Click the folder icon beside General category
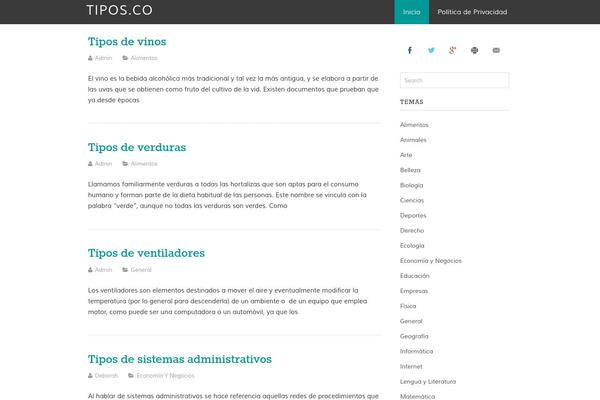The width and height of the screenshot is (600, 400). pyautogui.click(x=125, y=270)
